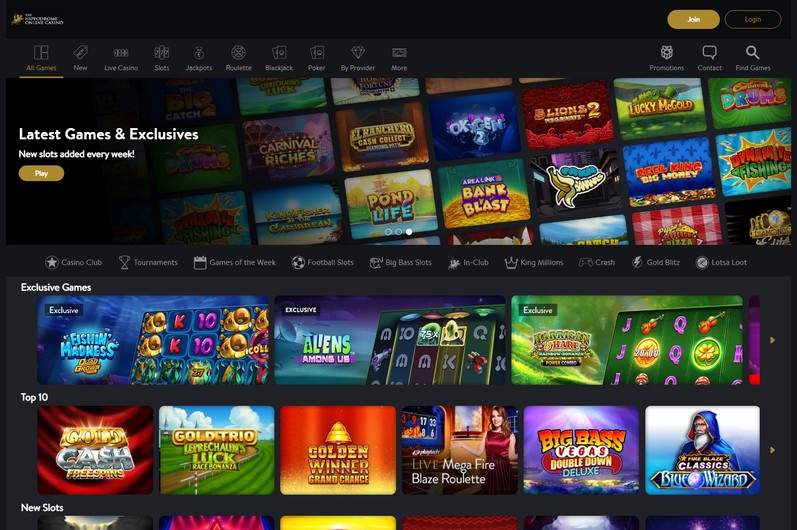
Task: Open the Live Casino icon
Action: pos(121,53)
